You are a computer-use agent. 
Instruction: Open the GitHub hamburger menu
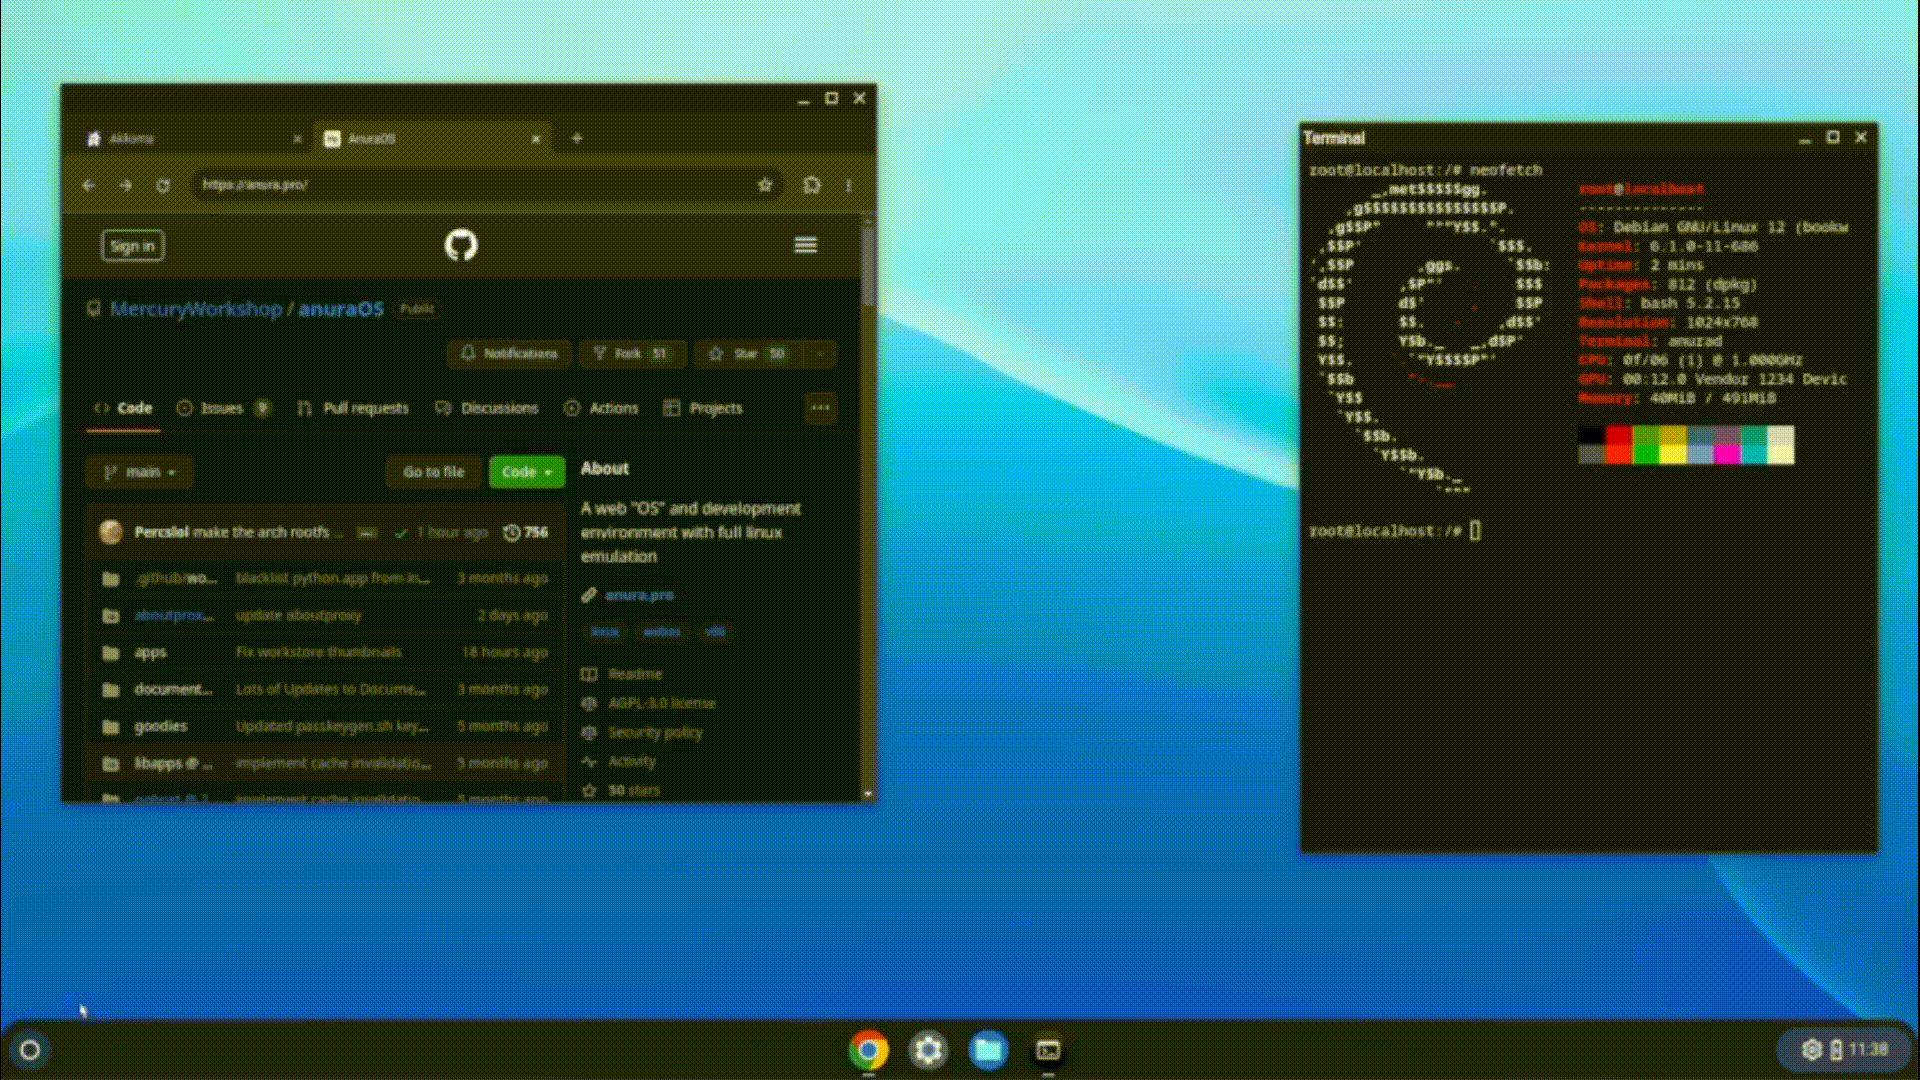click(x=806, y=245)
